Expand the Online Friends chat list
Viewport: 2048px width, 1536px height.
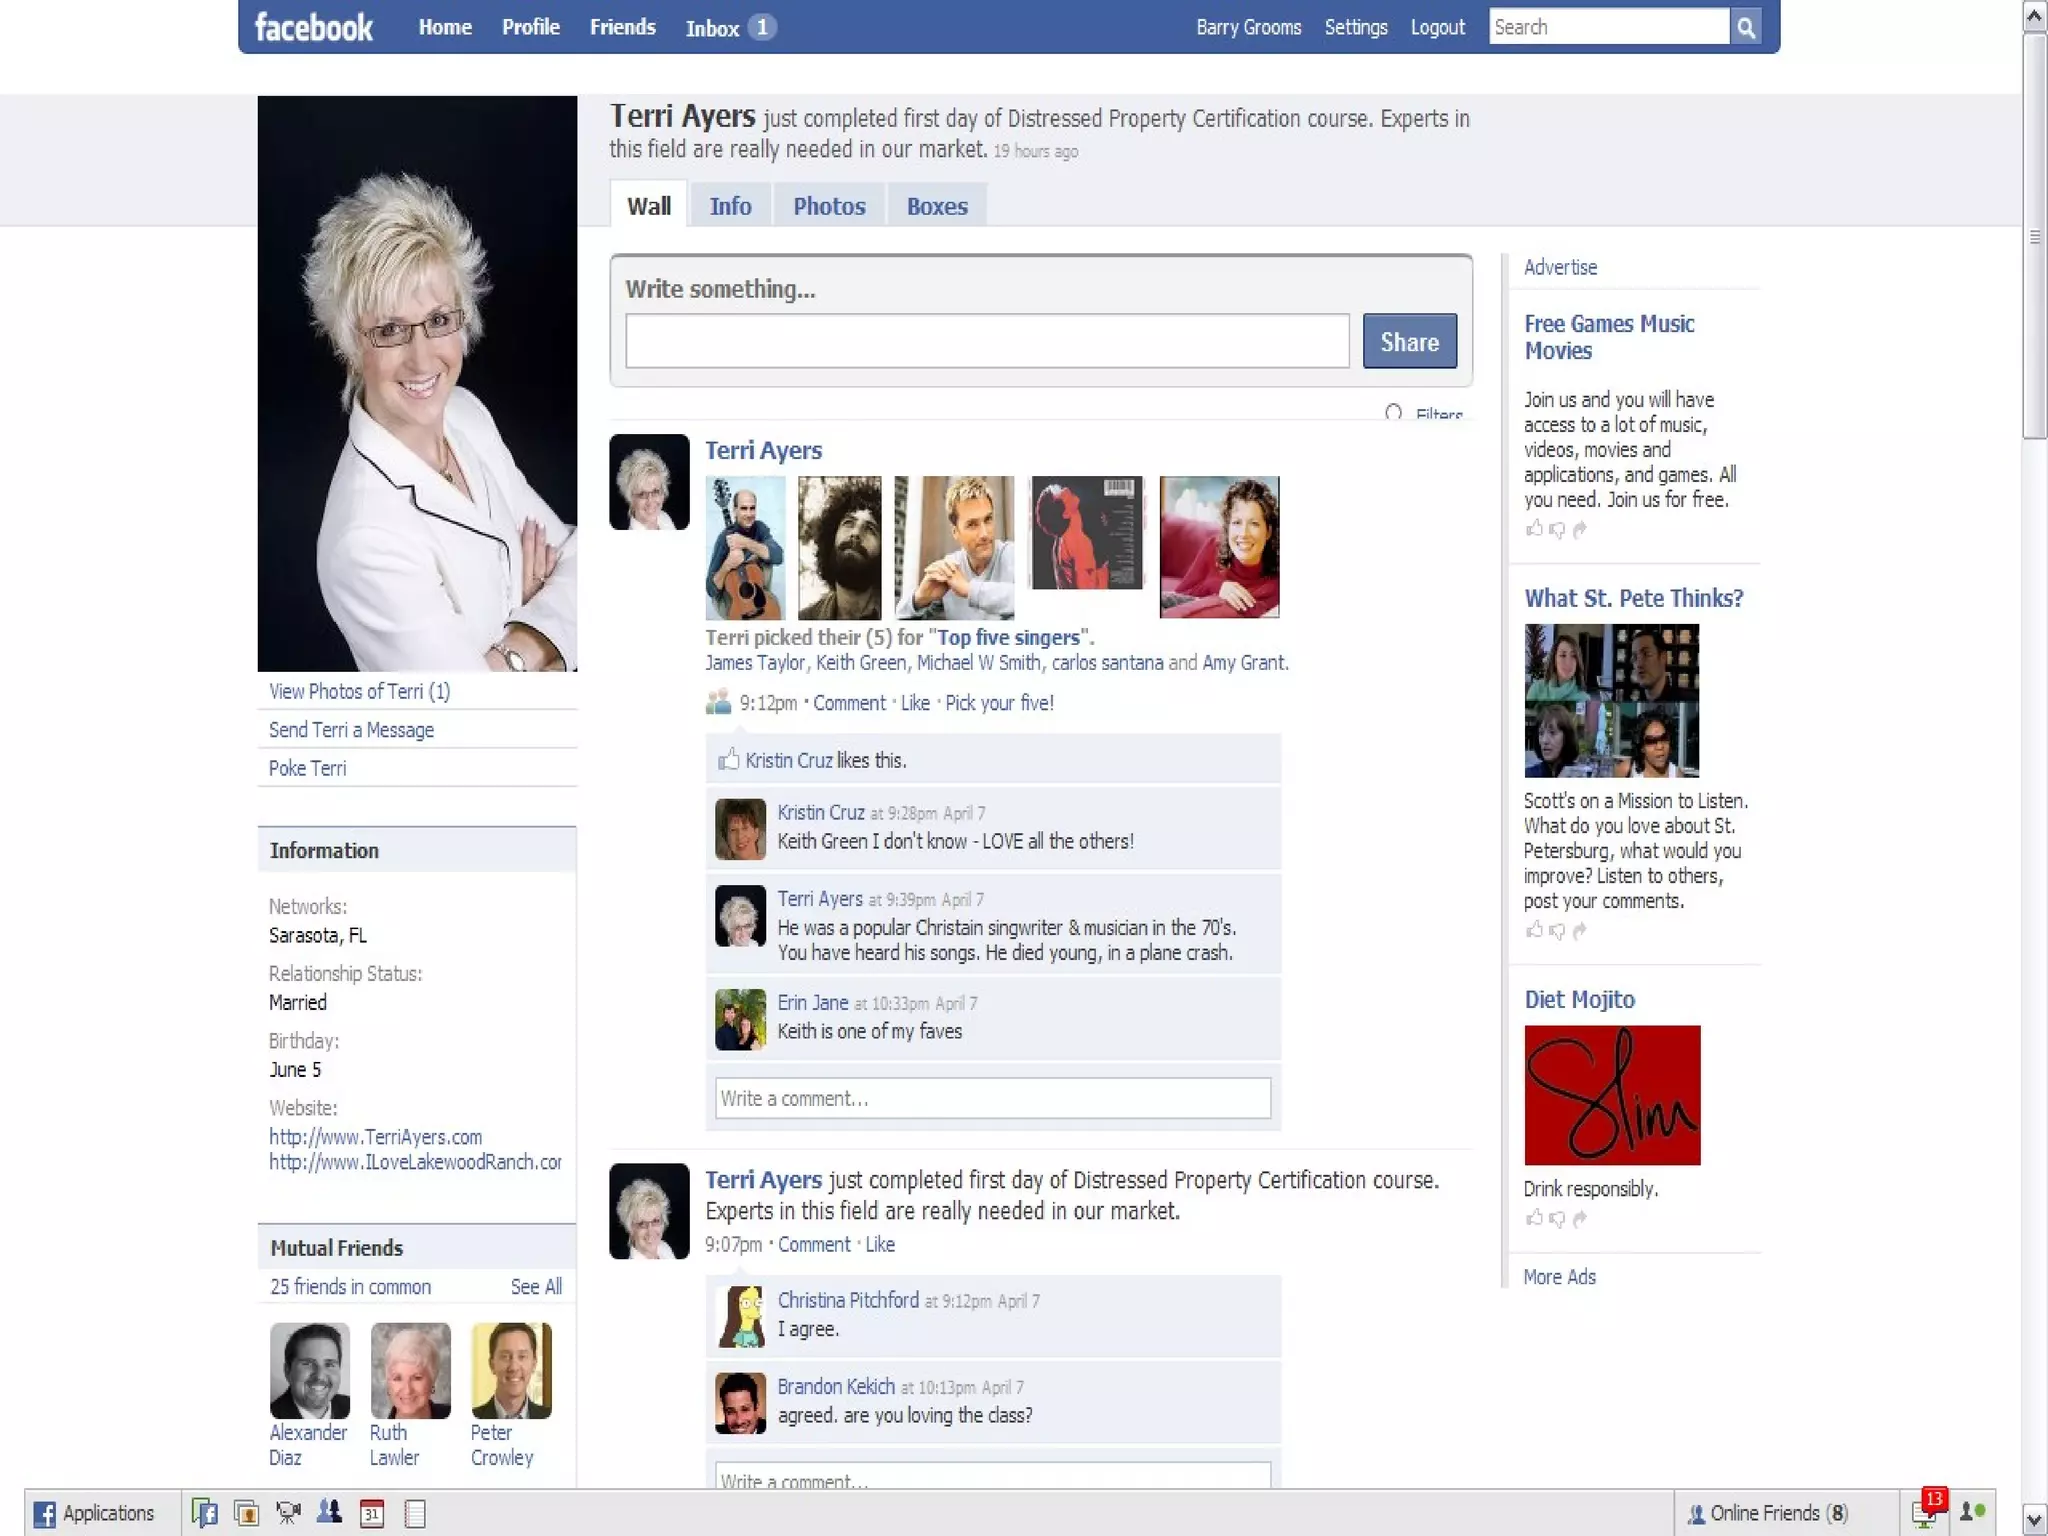click(1768, 1514)
